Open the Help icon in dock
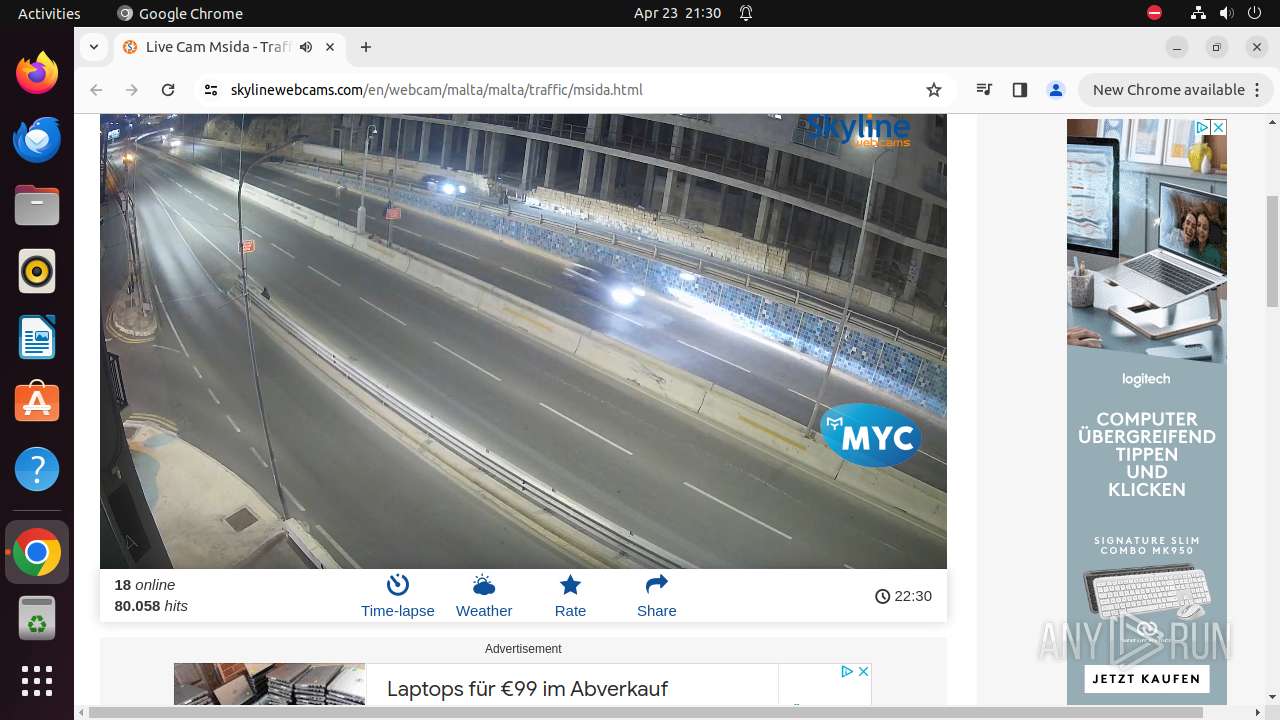 click(x=37, y=469)
